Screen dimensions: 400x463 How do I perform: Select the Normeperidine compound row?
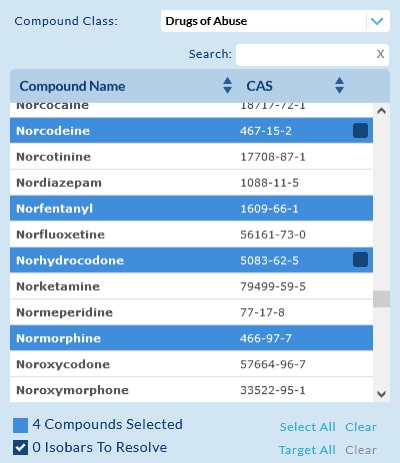point(191,312)
